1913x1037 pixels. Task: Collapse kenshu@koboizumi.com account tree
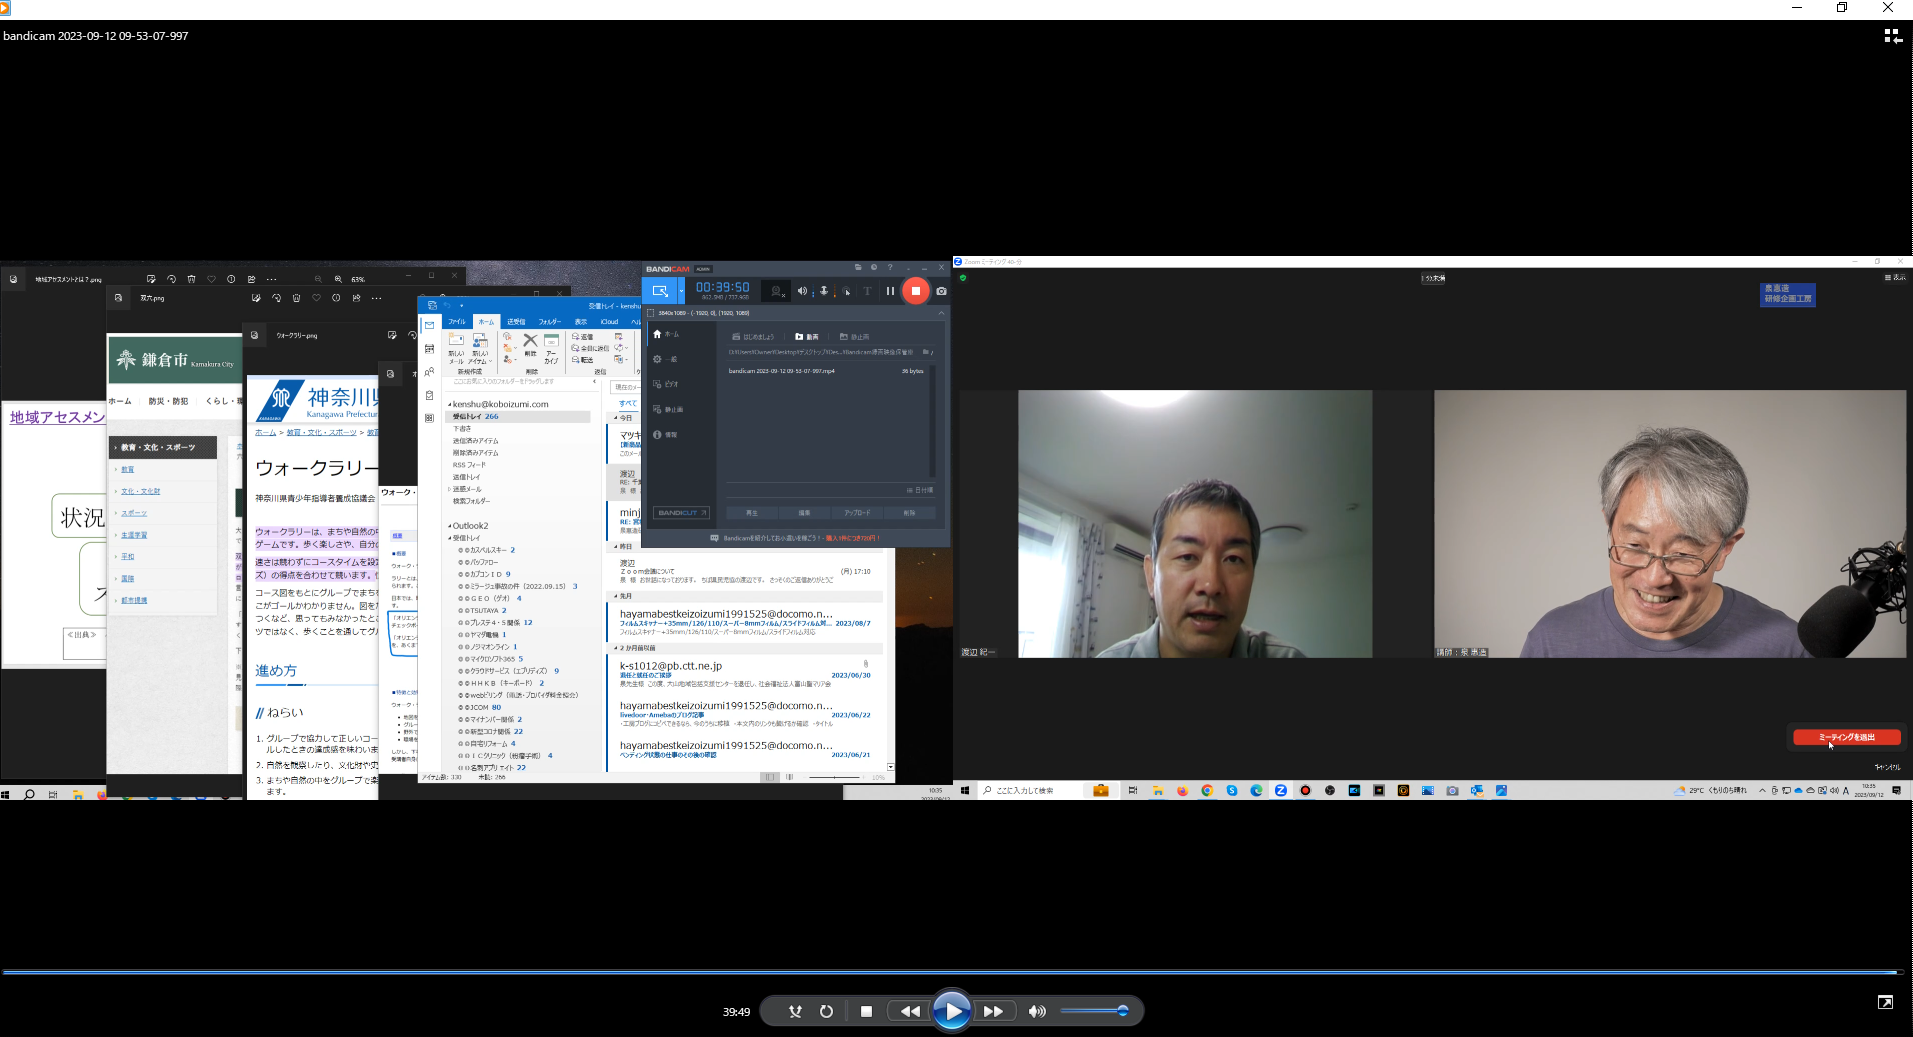449,405
